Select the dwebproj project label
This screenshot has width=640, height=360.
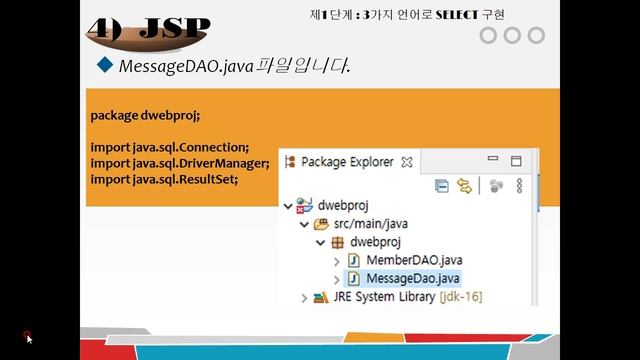click(343, 205)
